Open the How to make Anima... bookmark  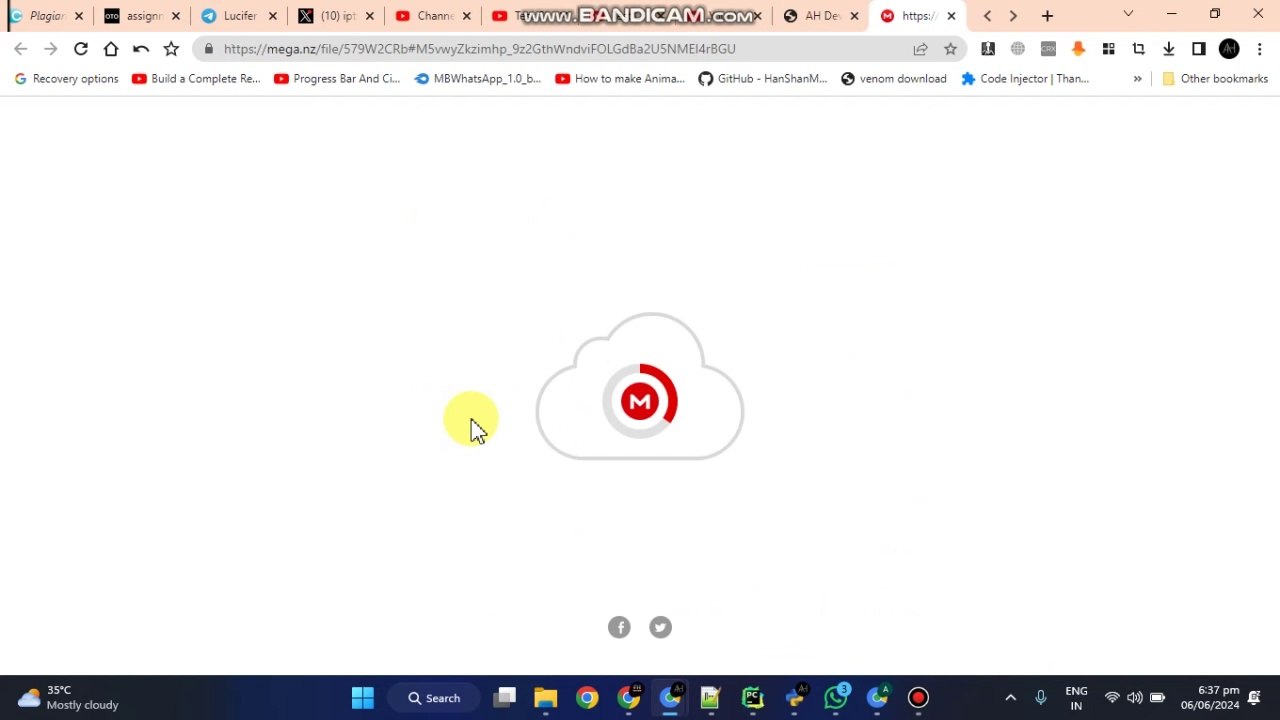(620, 79)
